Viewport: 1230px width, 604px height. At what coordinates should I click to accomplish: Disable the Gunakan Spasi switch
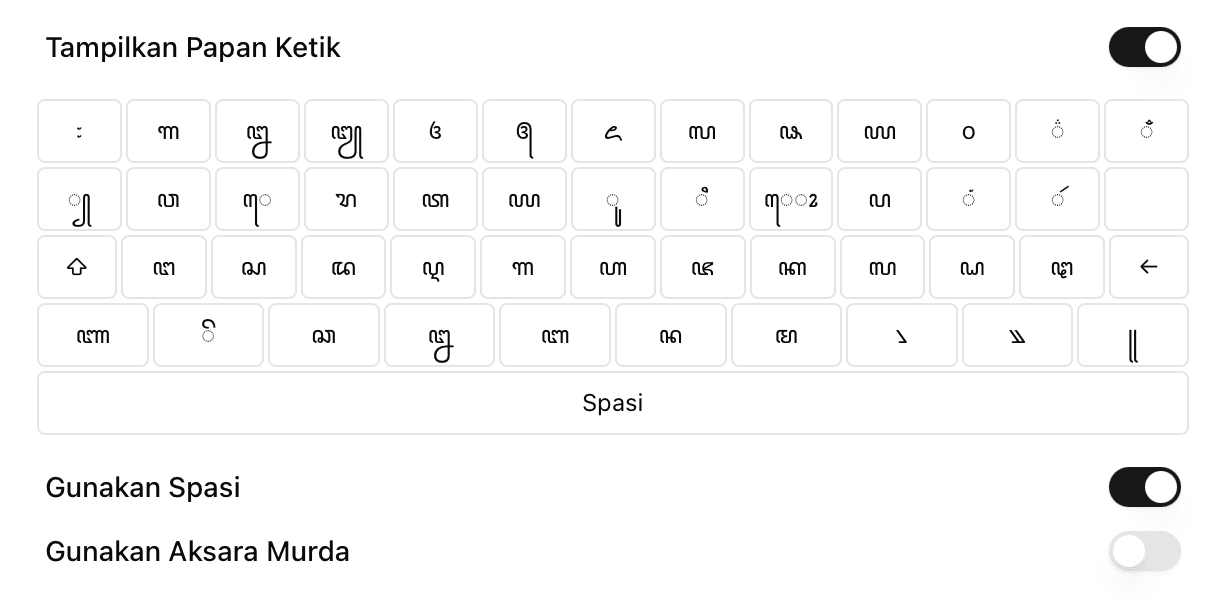(1144, 487)
